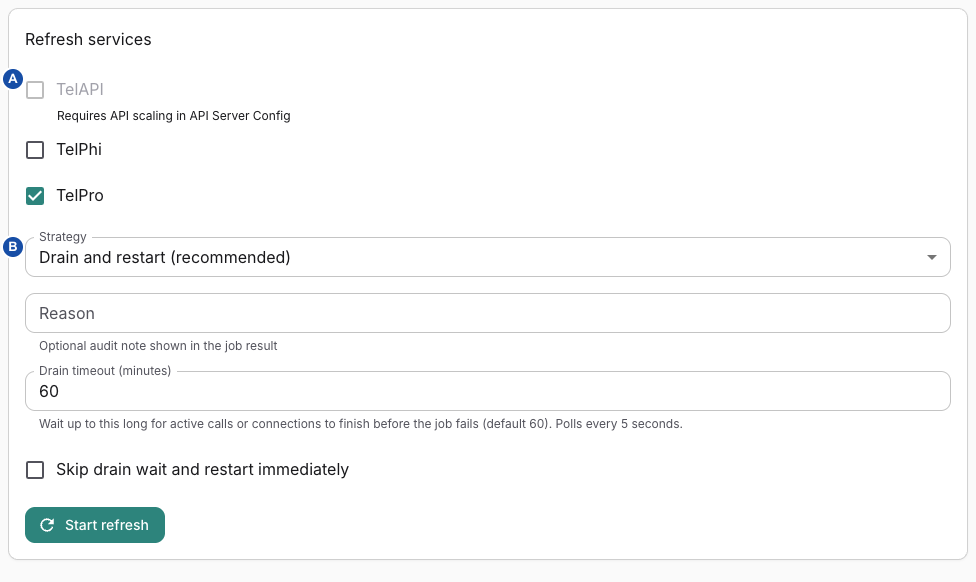
Task: Click 'Requires API scaling in API Server Config' note
Action: [174, 116]
